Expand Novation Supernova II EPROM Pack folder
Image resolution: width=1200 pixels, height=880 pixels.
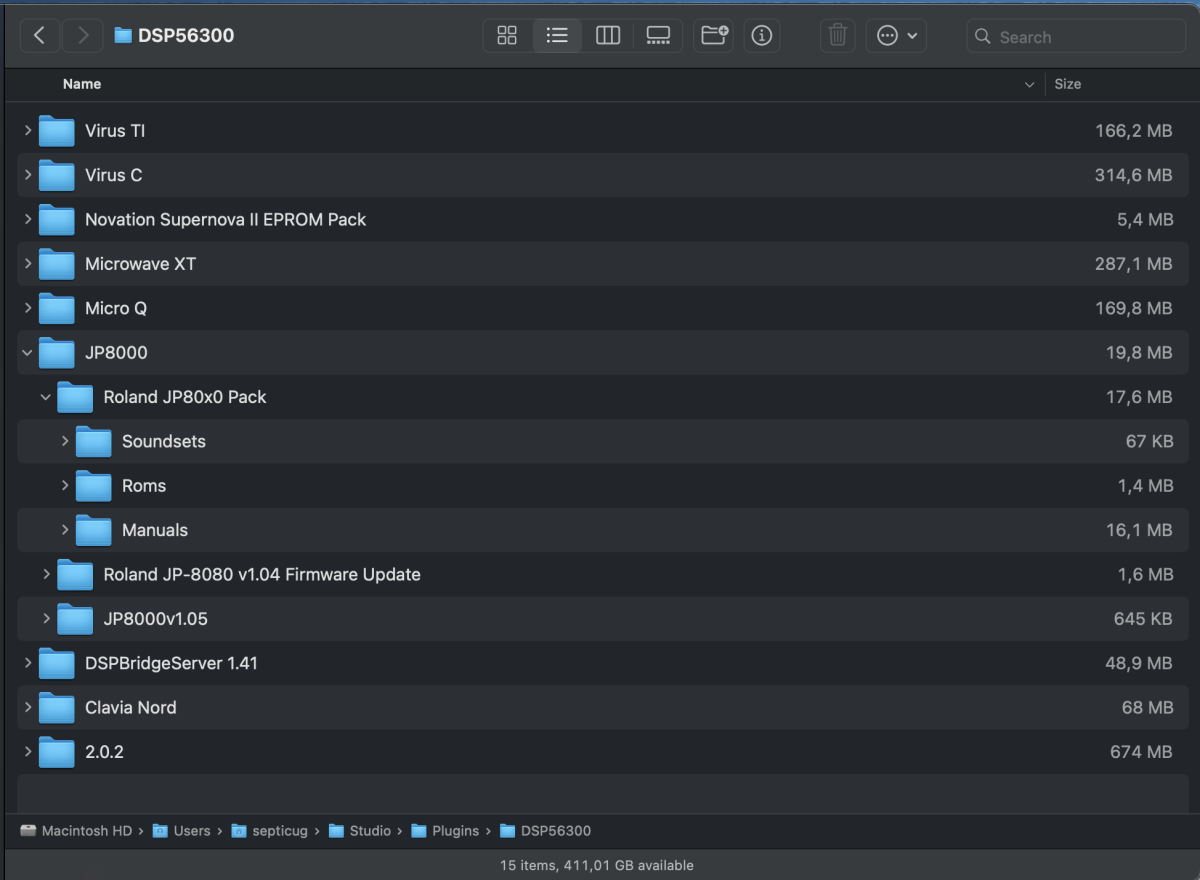tap(28, 219)
